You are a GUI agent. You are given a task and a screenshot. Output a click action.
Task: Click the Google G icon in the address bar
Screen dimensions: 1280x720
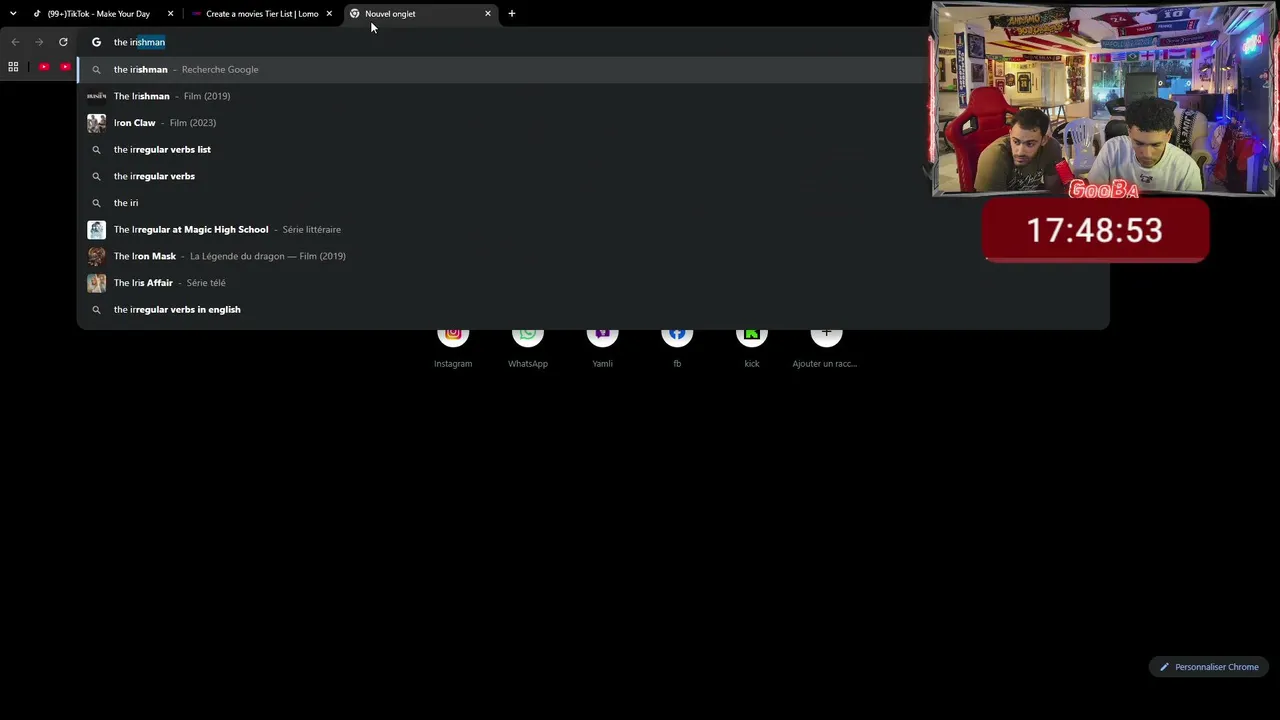[96, 42]
